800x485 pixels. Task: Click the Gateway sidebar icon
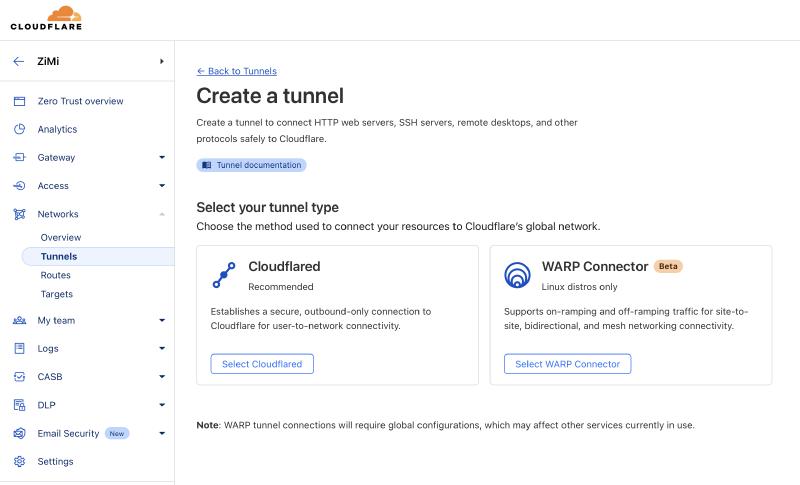(x=19, y=157)
